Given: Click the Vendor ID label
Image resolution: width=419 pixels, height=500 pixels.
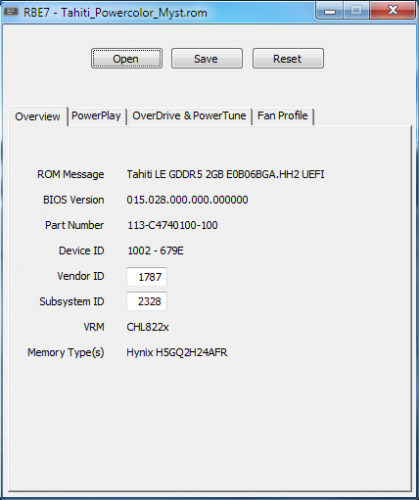Looking at the screenshot, I should coord(81,276).
